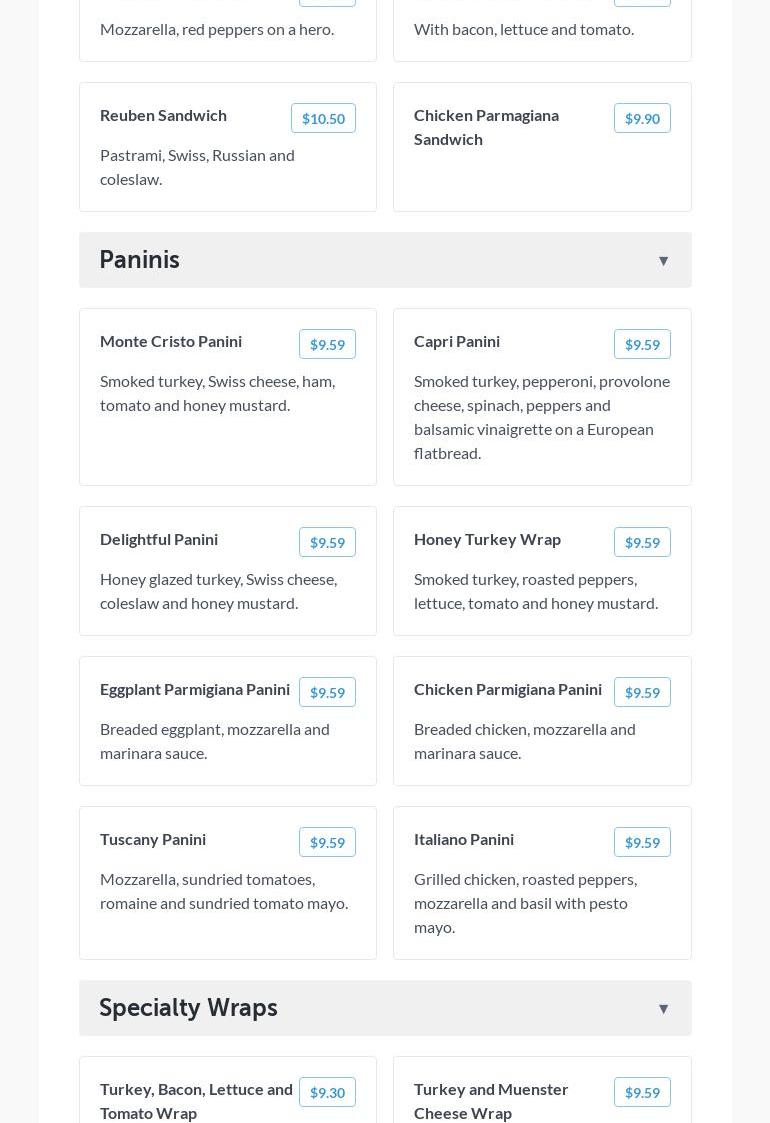Image resolution: width=770 pixels, height=1123 pixels.
Task: Click the Paninis category header
Action: pyautogui.click(x=140, y=260)
